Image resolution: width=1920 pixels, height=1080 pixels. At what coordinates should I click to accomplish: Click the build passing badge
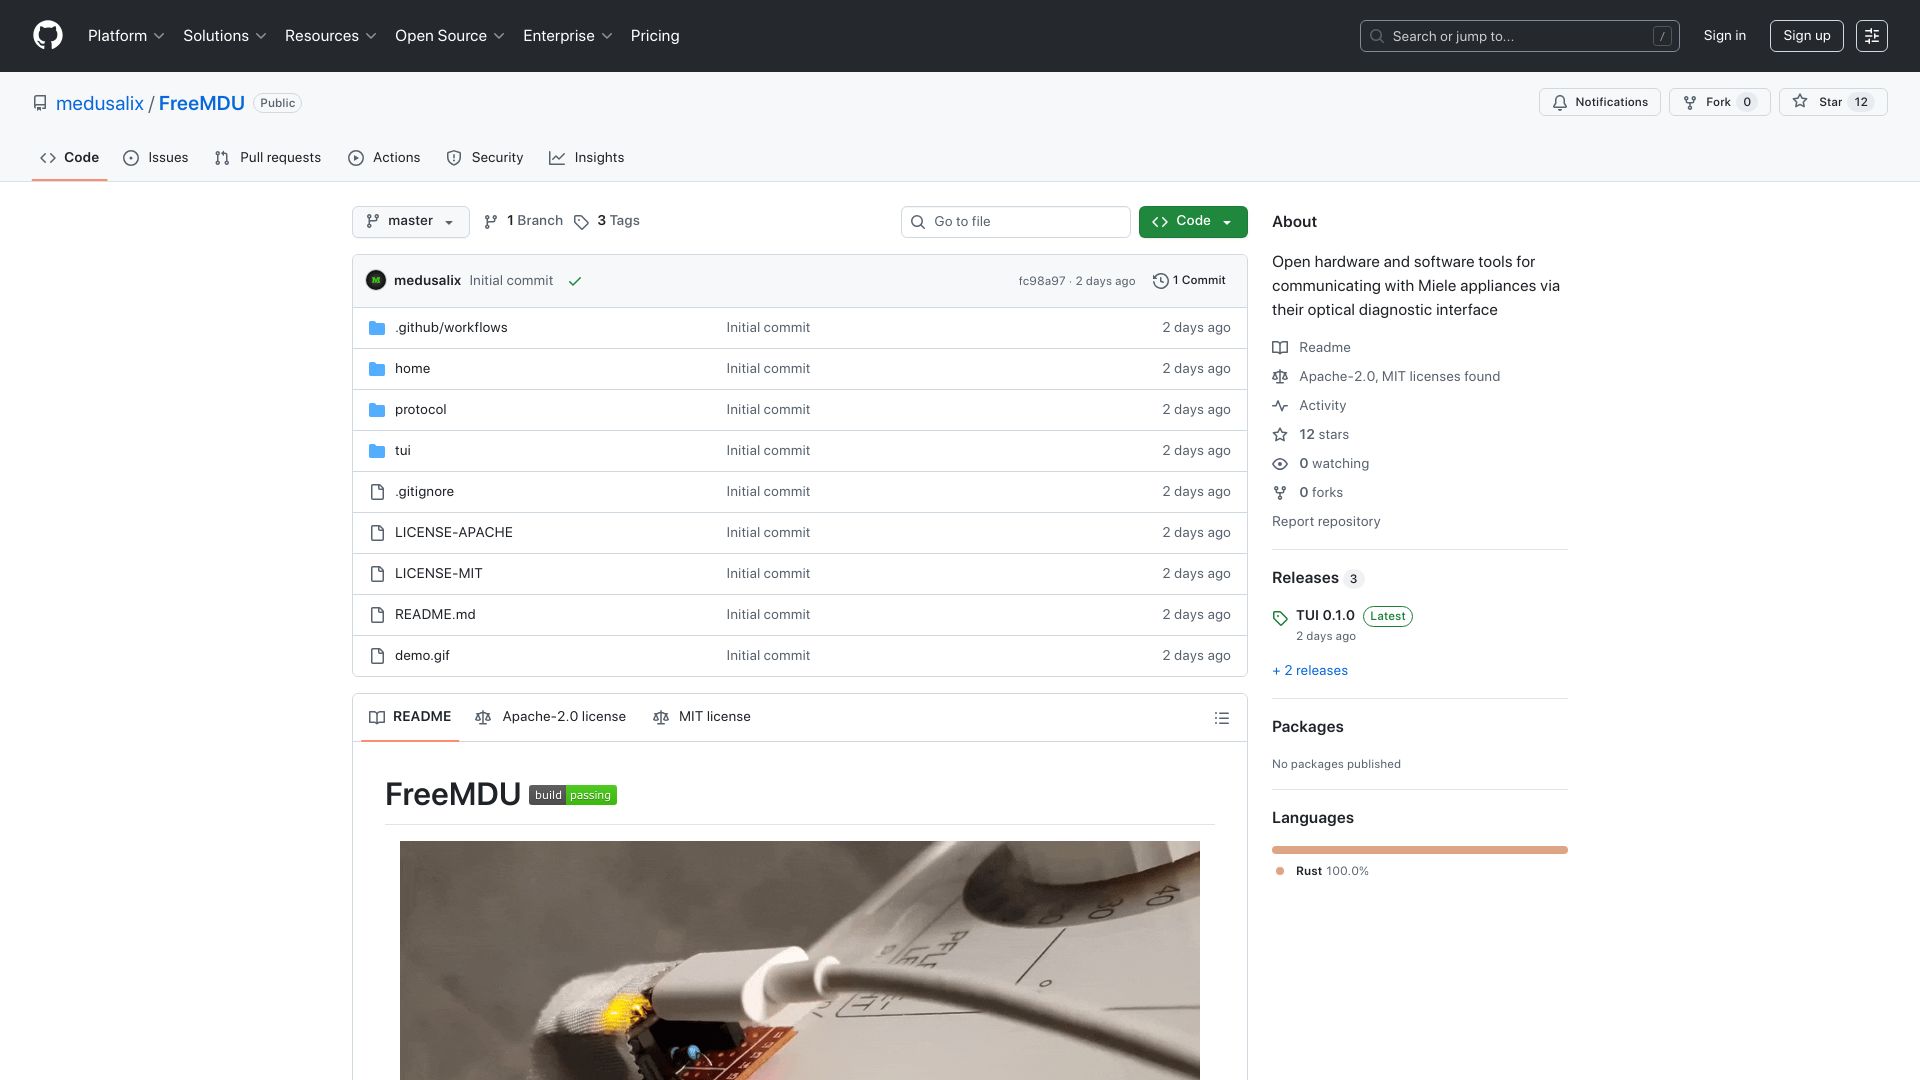pos(573,795)
